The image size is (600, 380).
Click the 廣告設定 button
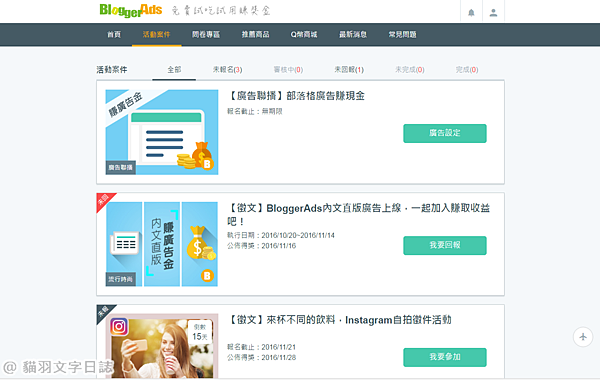pyautogui.click(x=445, y=133)
